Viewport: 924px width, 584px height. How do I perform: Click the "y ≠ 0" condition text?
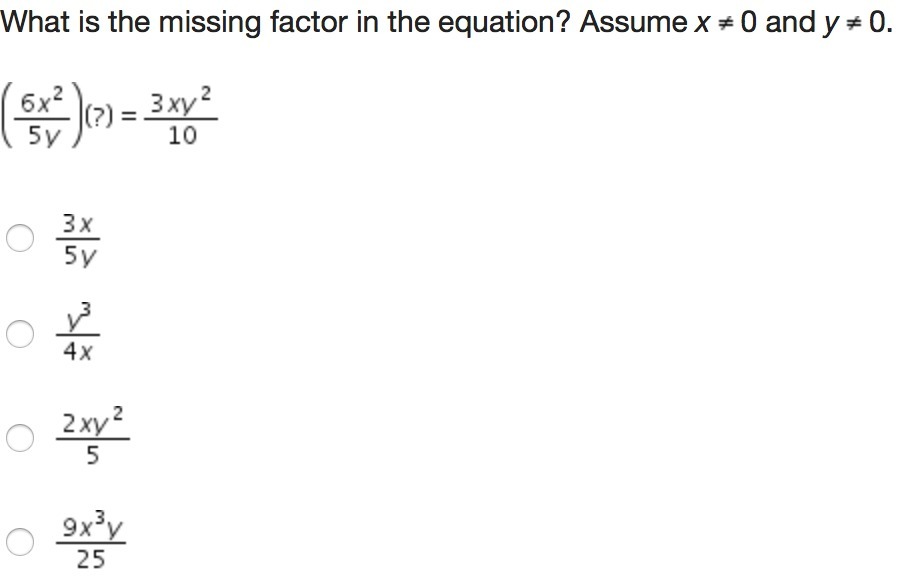click(x=854, y=22)
